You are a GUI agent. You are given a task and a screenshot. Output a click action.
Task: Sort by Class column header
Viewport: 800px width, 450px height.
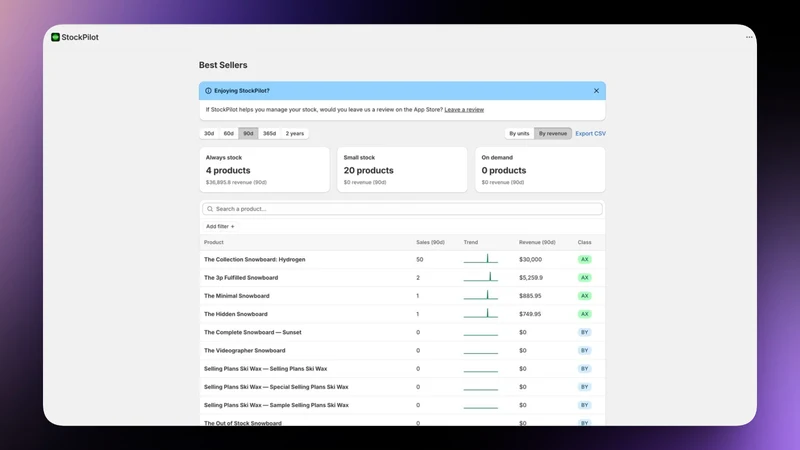click(x=584, y=242)
